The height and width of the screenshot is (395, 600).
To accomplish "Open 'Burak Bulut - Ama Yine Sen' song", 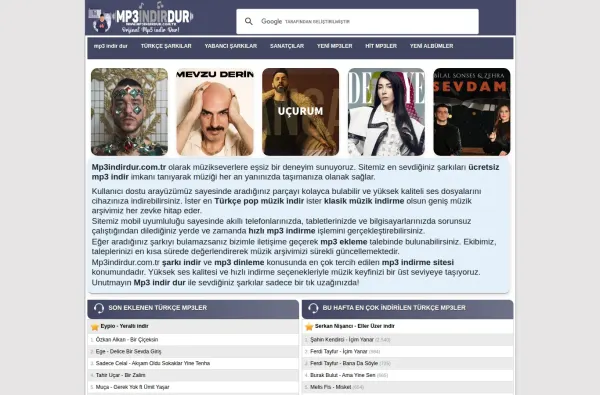I will tap(342, 375).
